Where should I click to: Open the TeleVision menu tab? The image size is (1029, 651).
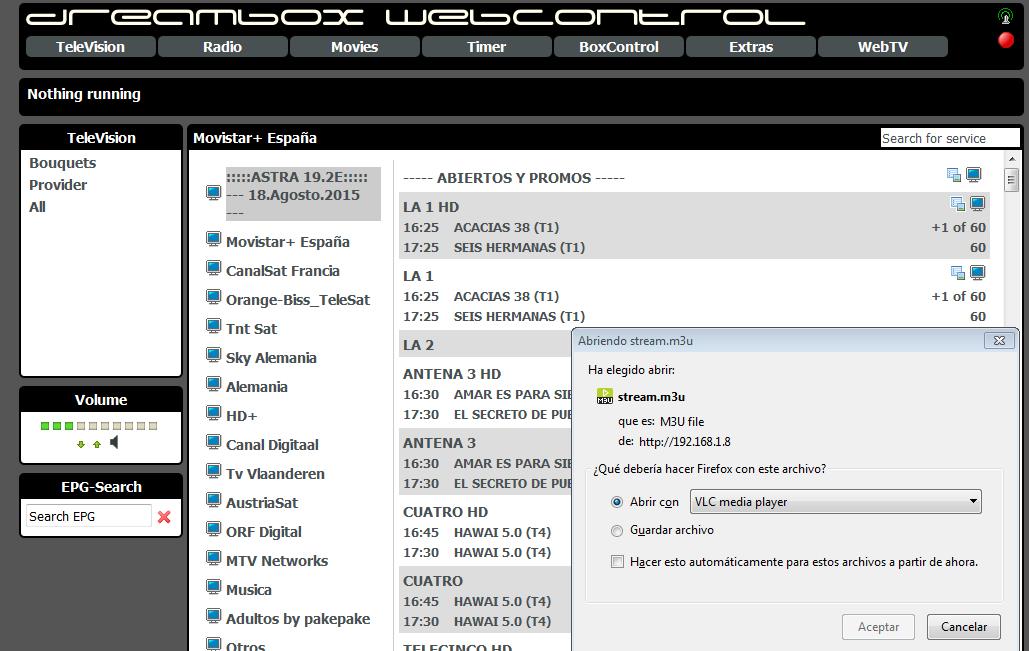91,47
